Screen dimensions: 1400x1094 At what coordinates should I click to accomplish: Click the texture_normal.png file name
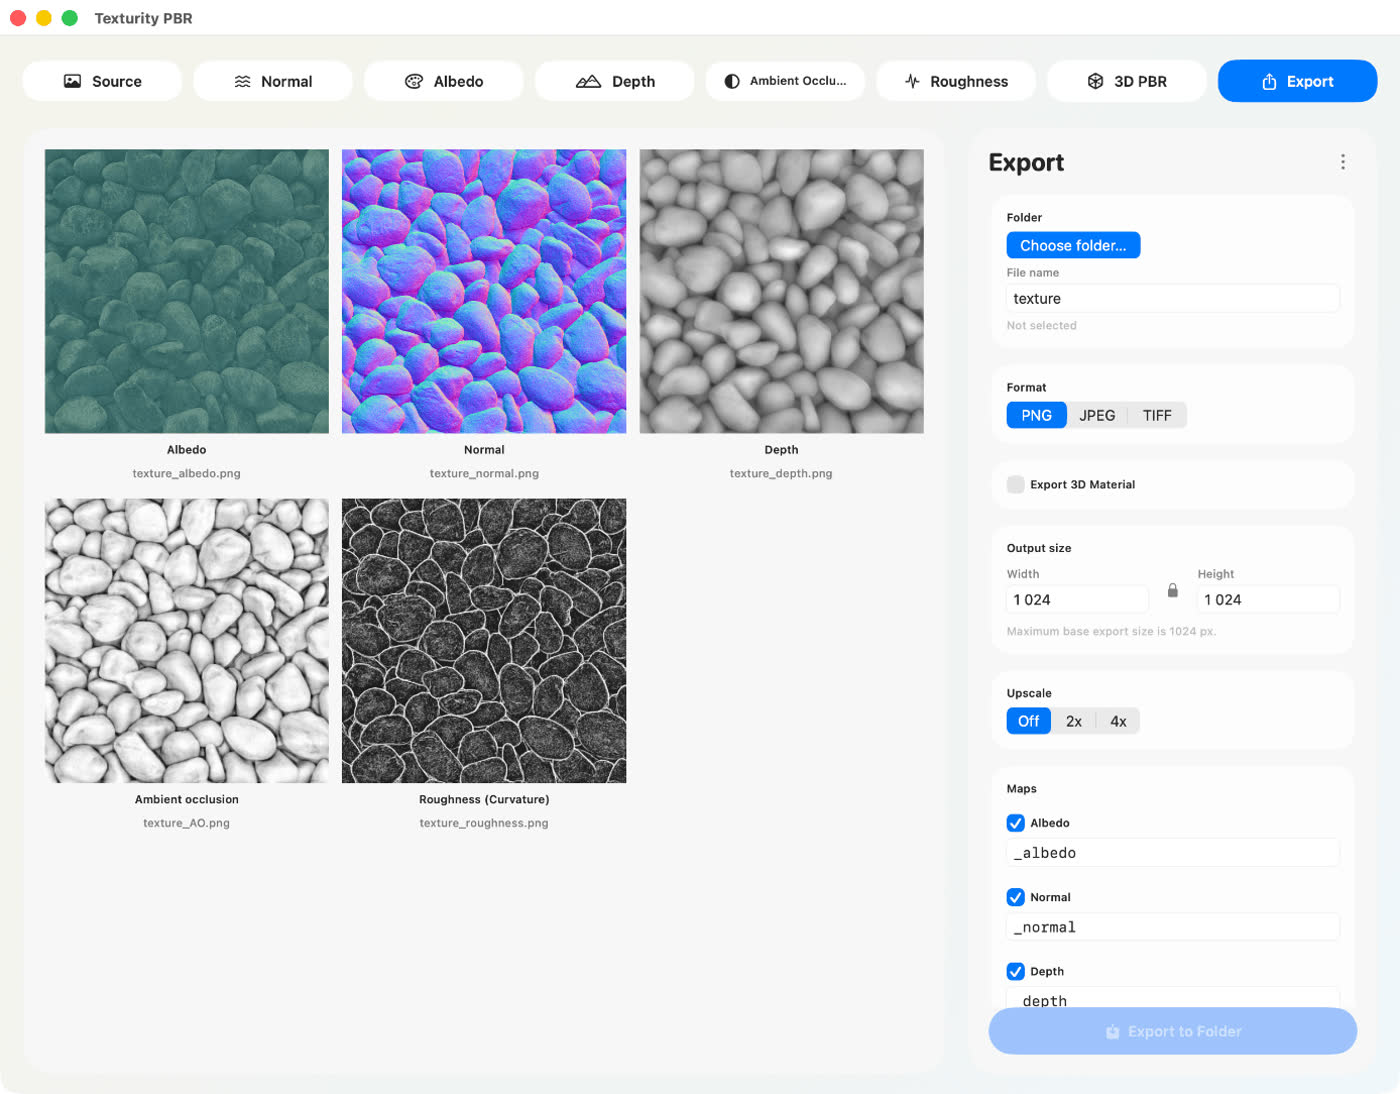[x=484, y=473]
